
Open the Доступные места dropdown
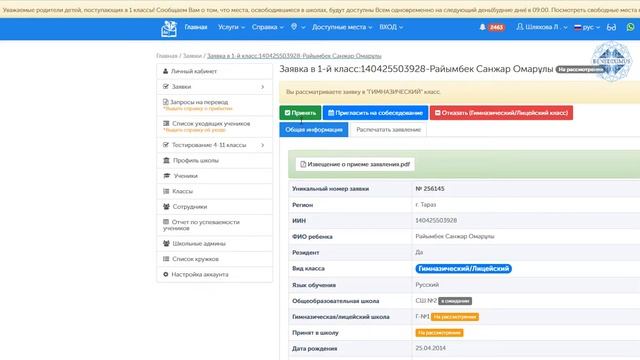[x=342, y=27]
